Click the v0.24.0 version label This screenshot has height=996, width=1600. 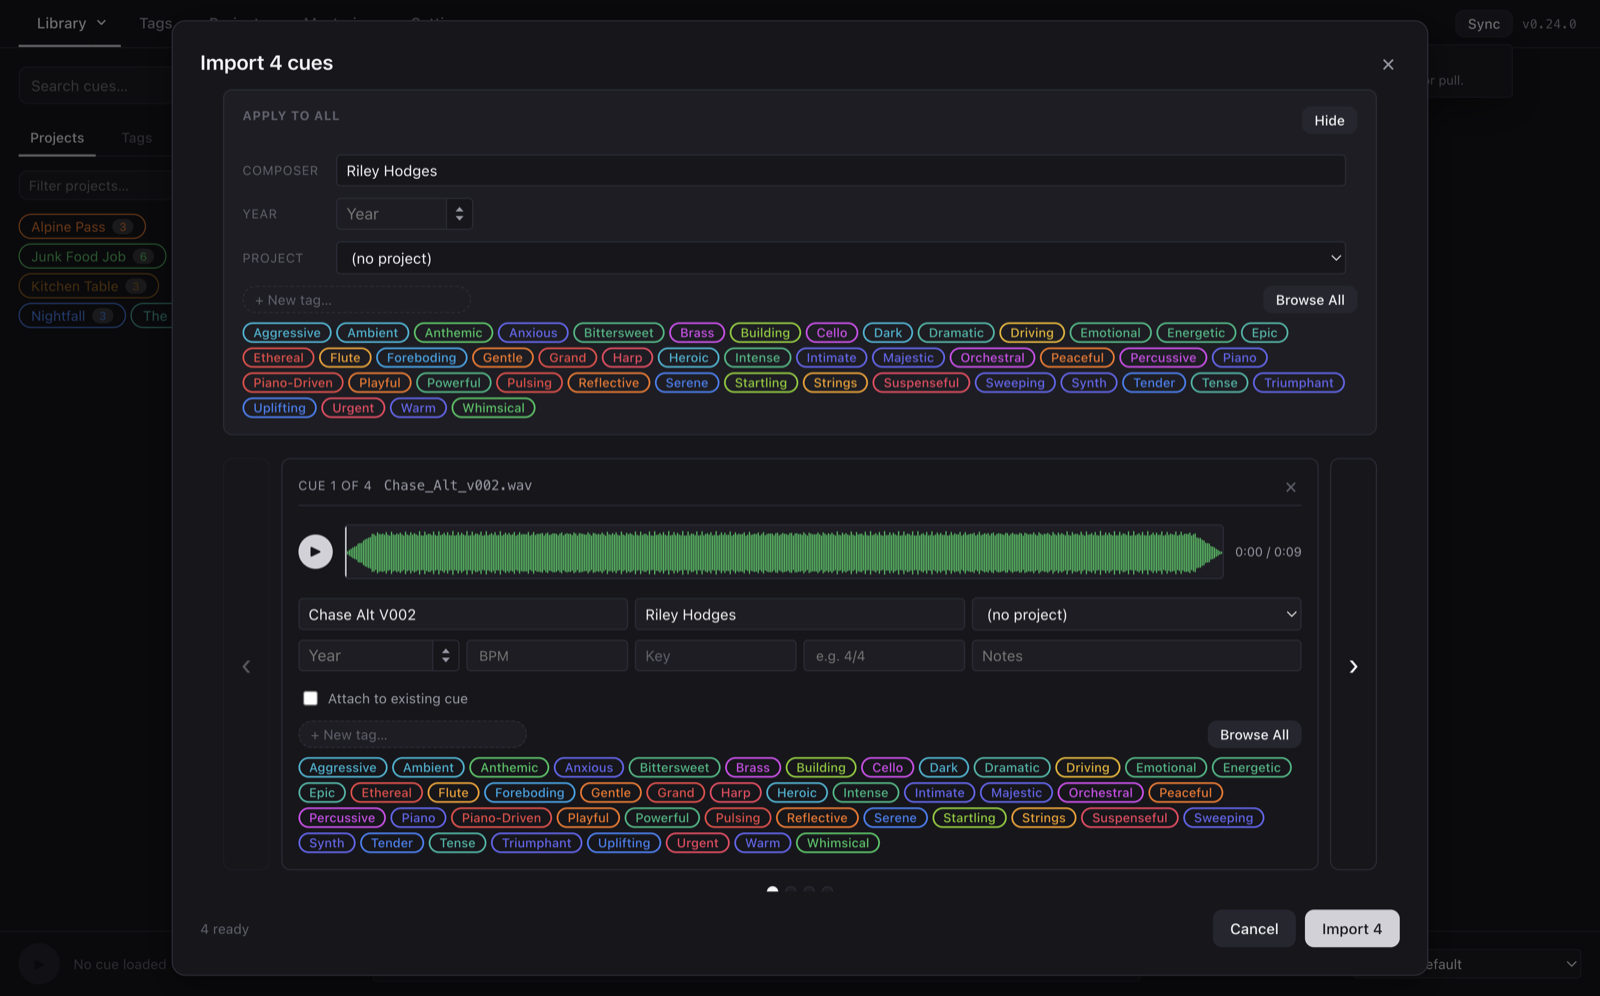click(x=1549, y=24)
